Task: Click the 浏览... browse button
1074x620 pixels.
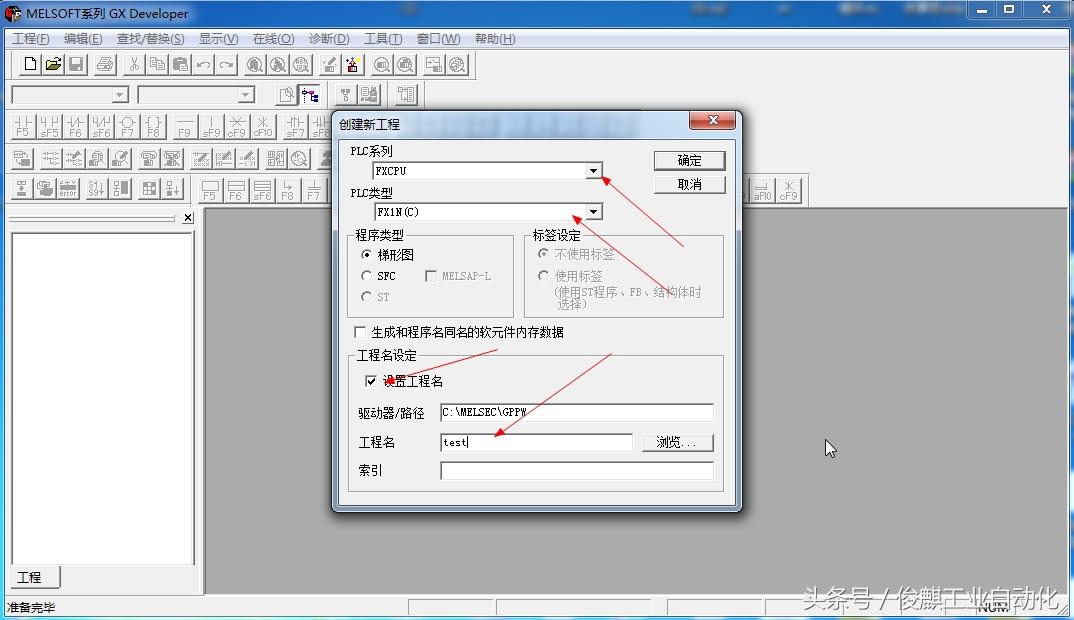Action: click(x=677, y=443)
